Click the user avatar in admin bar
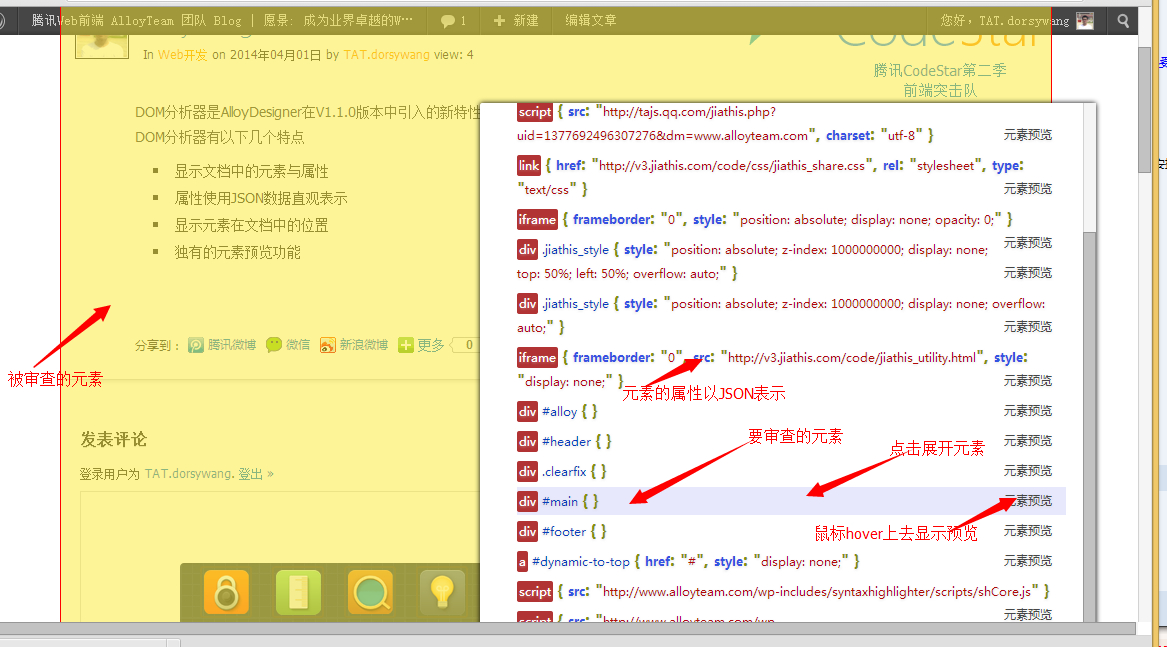The image size is (1167, 647). 1084,20
